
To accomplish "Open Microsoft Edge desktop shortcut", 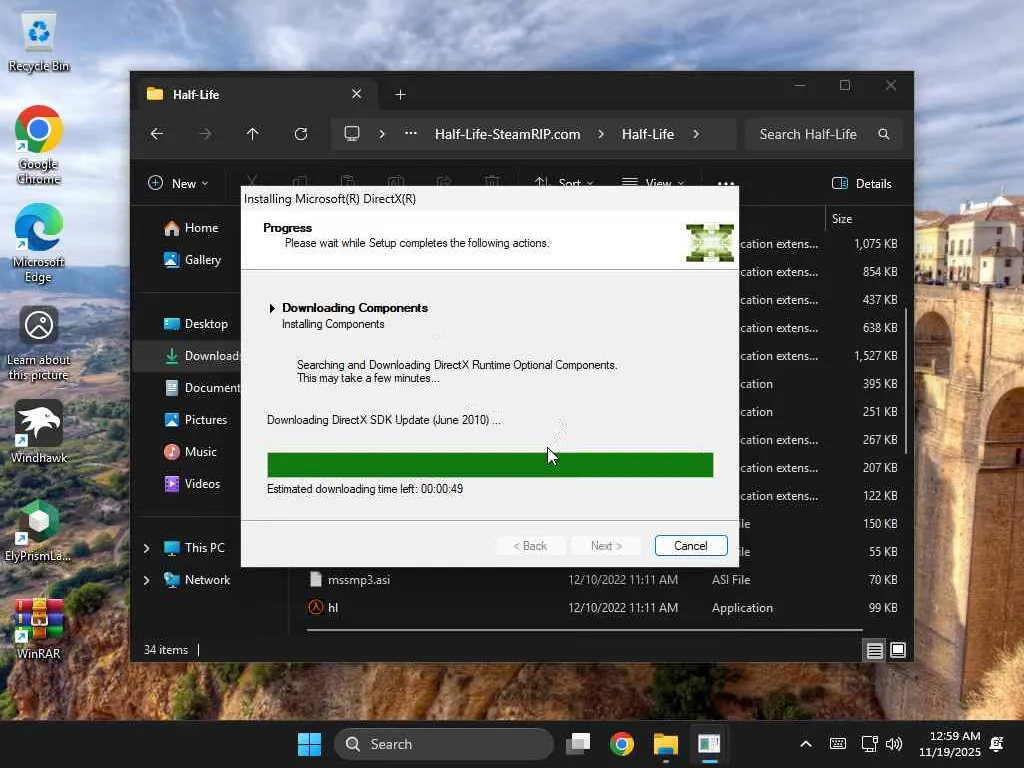I will click(x=39, y=242).
